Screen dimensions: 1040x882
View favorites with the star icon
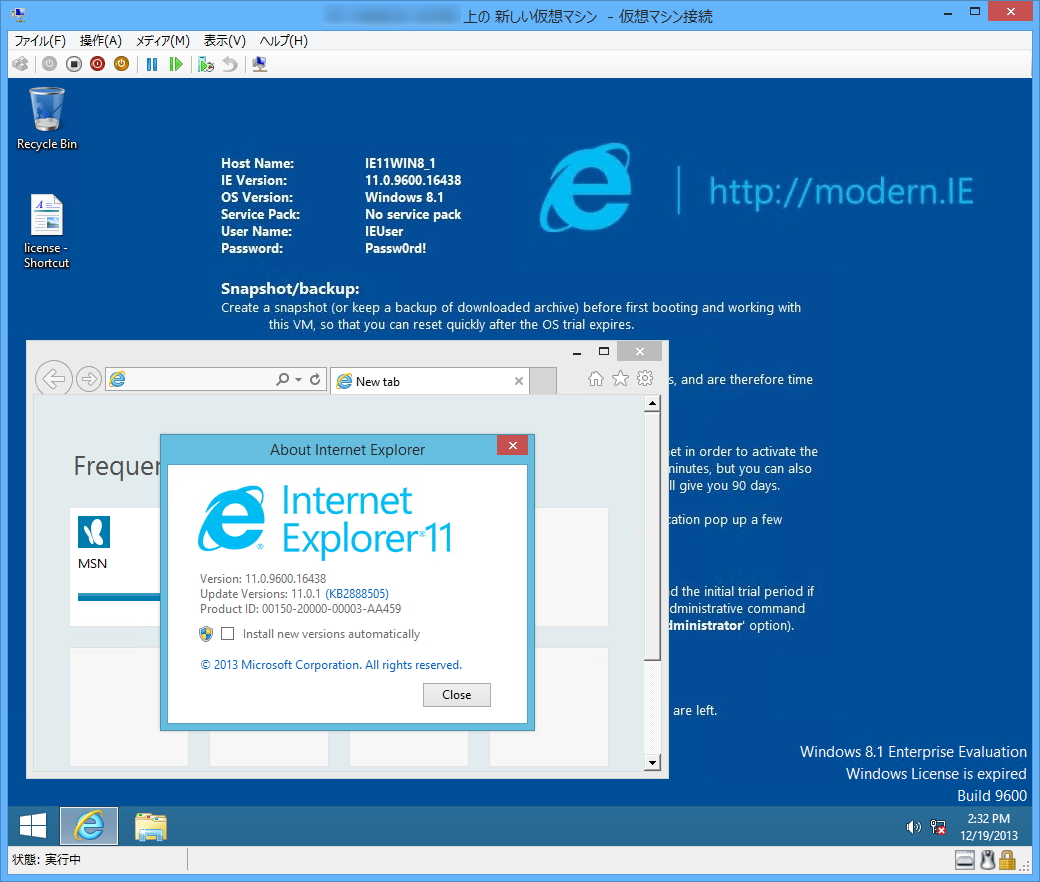pos(619,378)
